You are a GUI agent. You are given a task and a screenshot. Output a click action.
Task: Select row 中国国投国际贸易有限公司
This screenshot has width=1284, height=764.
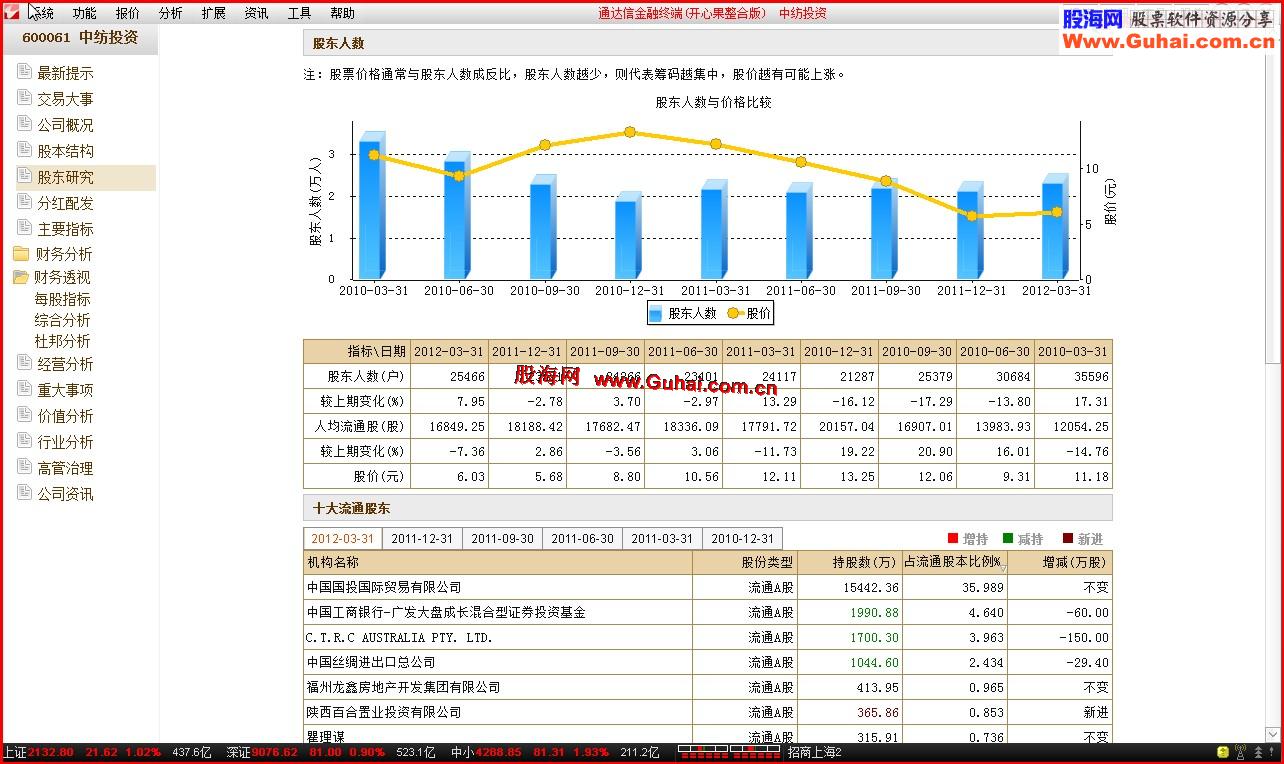(x=707, y=587)
